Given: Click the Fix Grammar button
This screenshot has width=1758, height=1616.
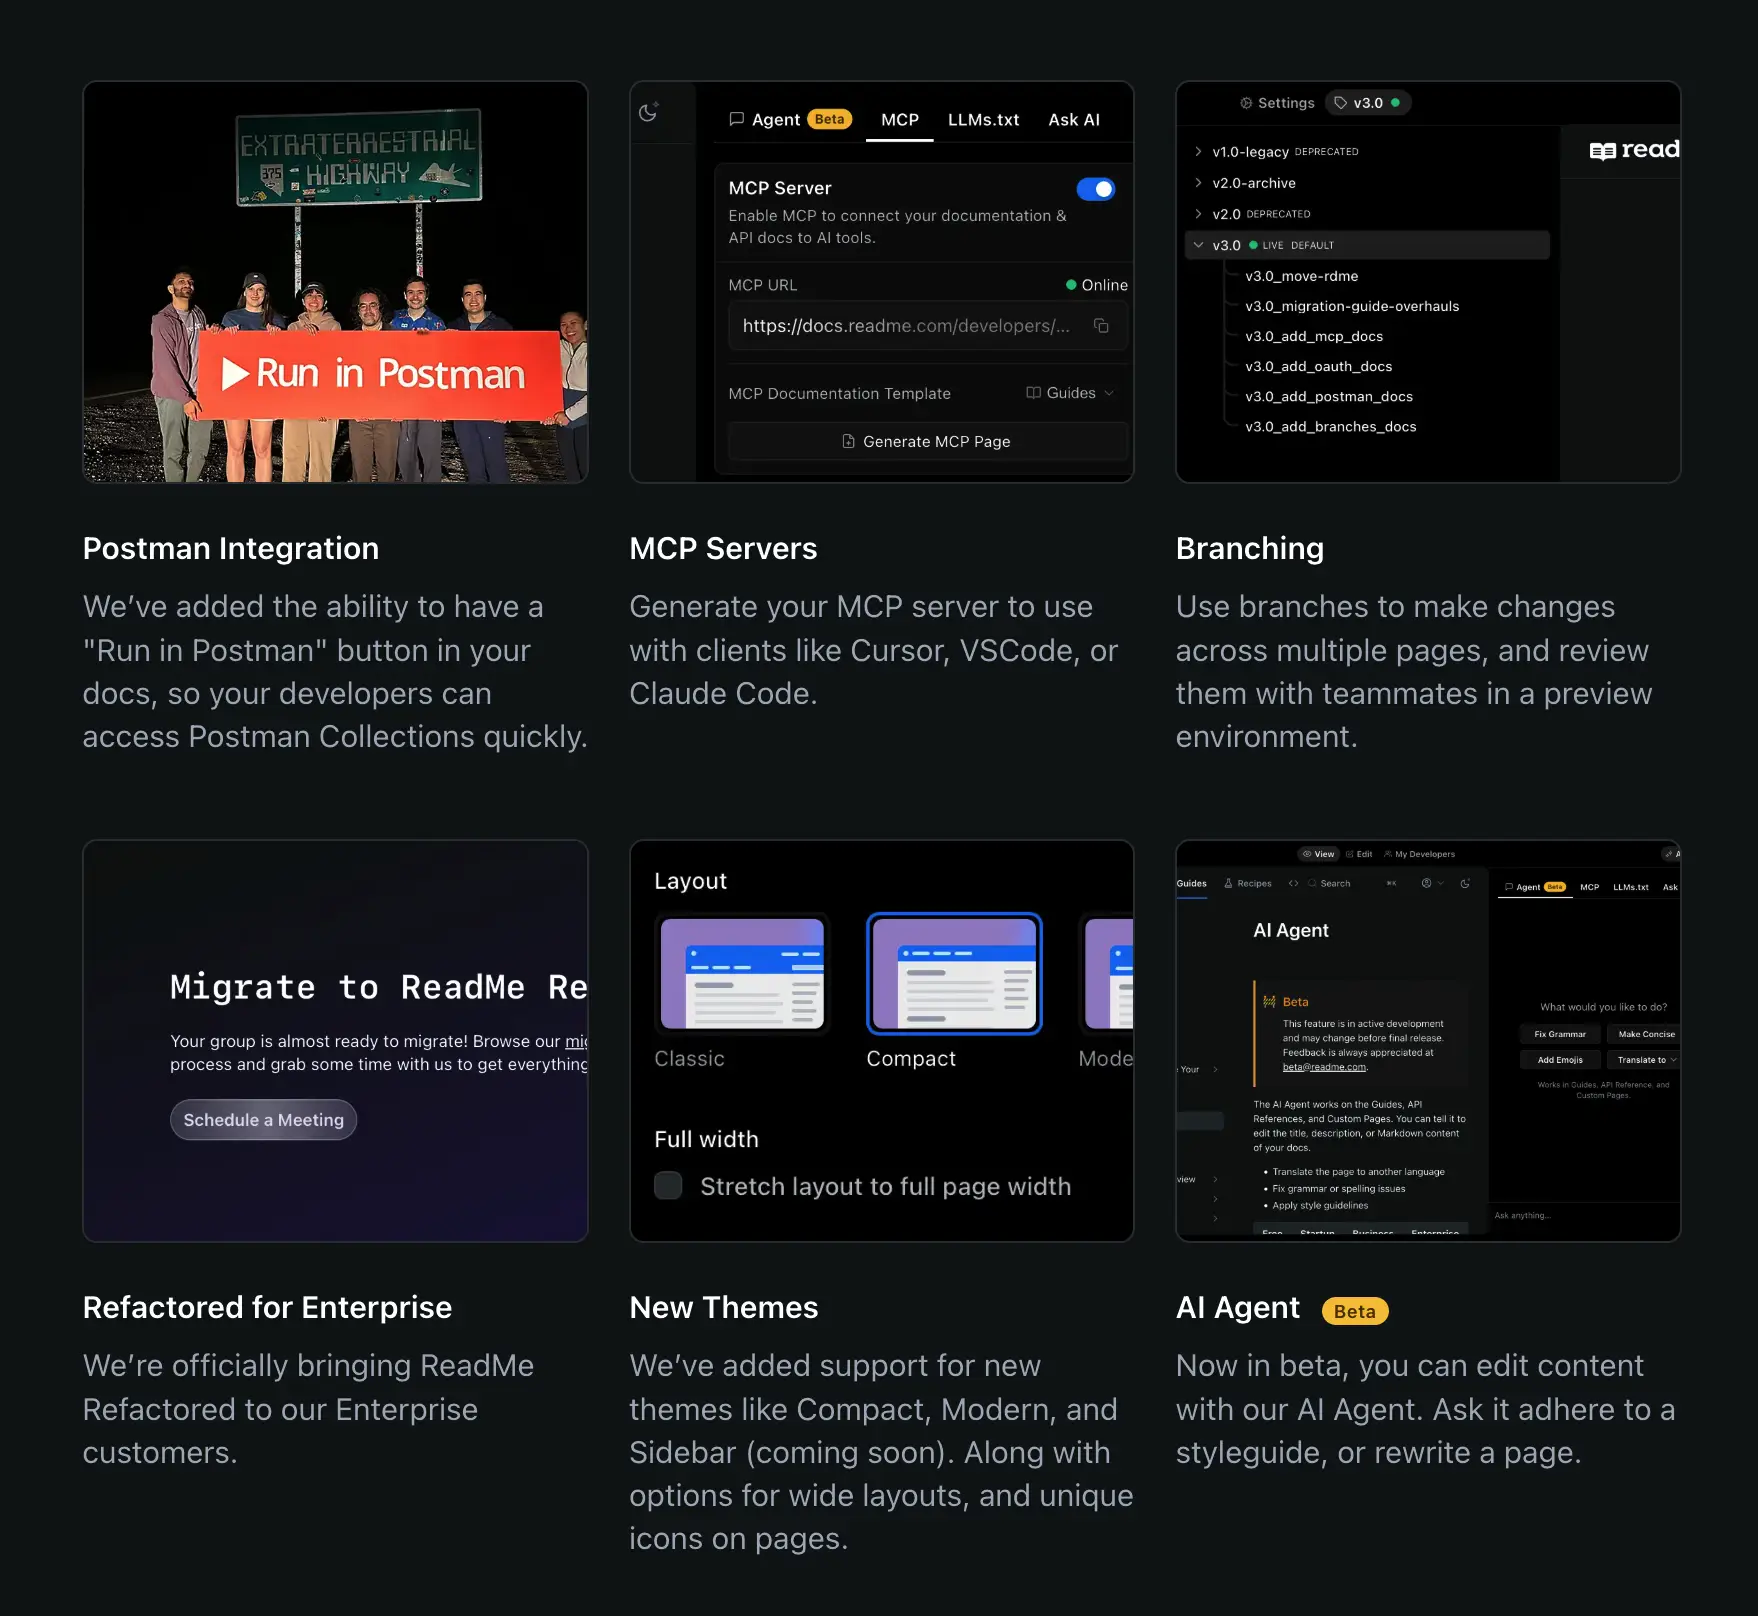Looking at the screenshot, I should click(1560, 1034).
